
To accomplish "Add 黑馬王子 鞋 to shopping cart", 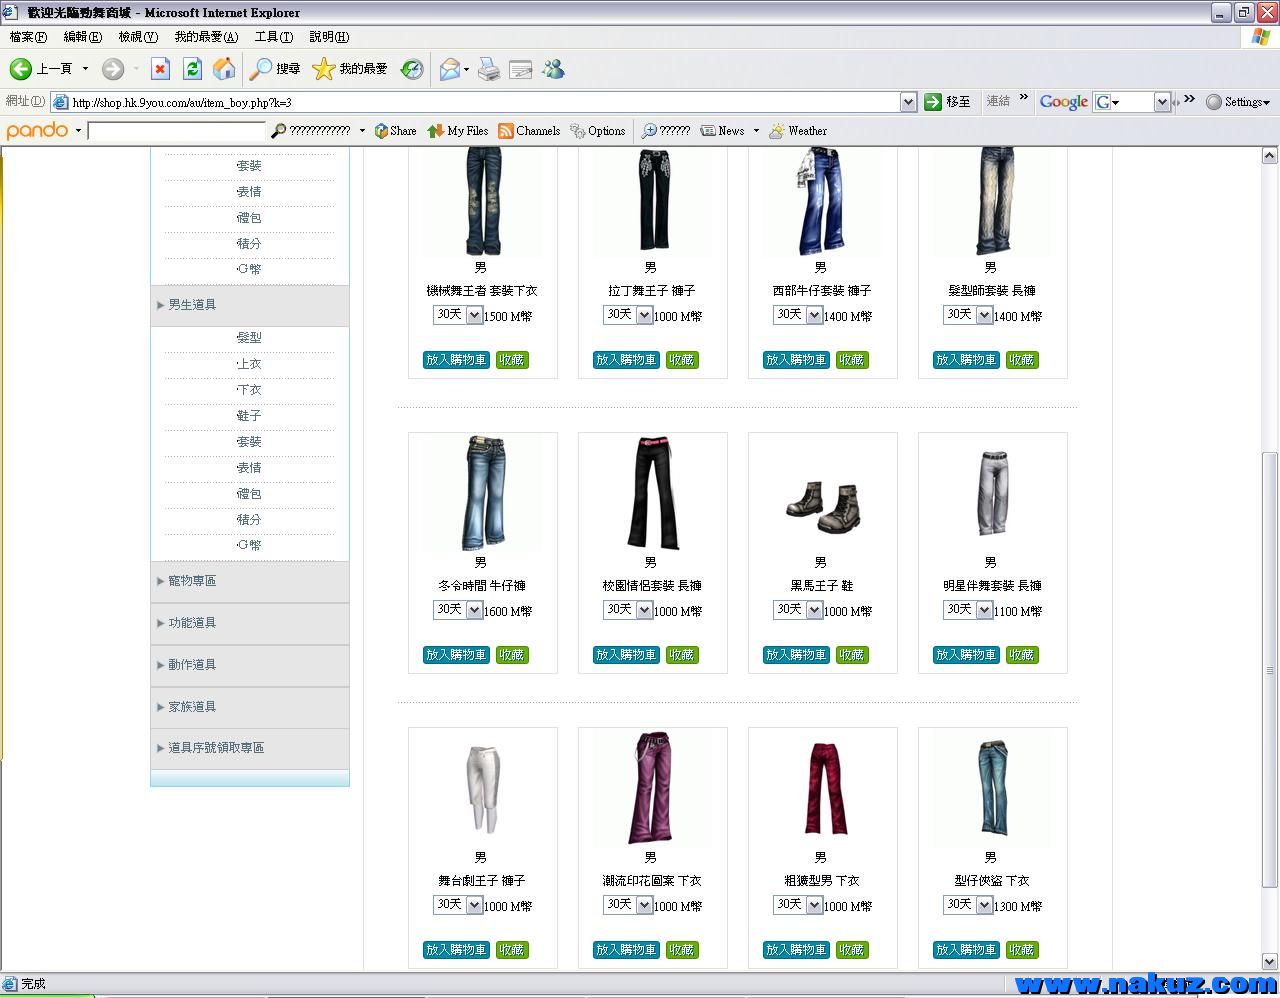I will tap(796, 655).
